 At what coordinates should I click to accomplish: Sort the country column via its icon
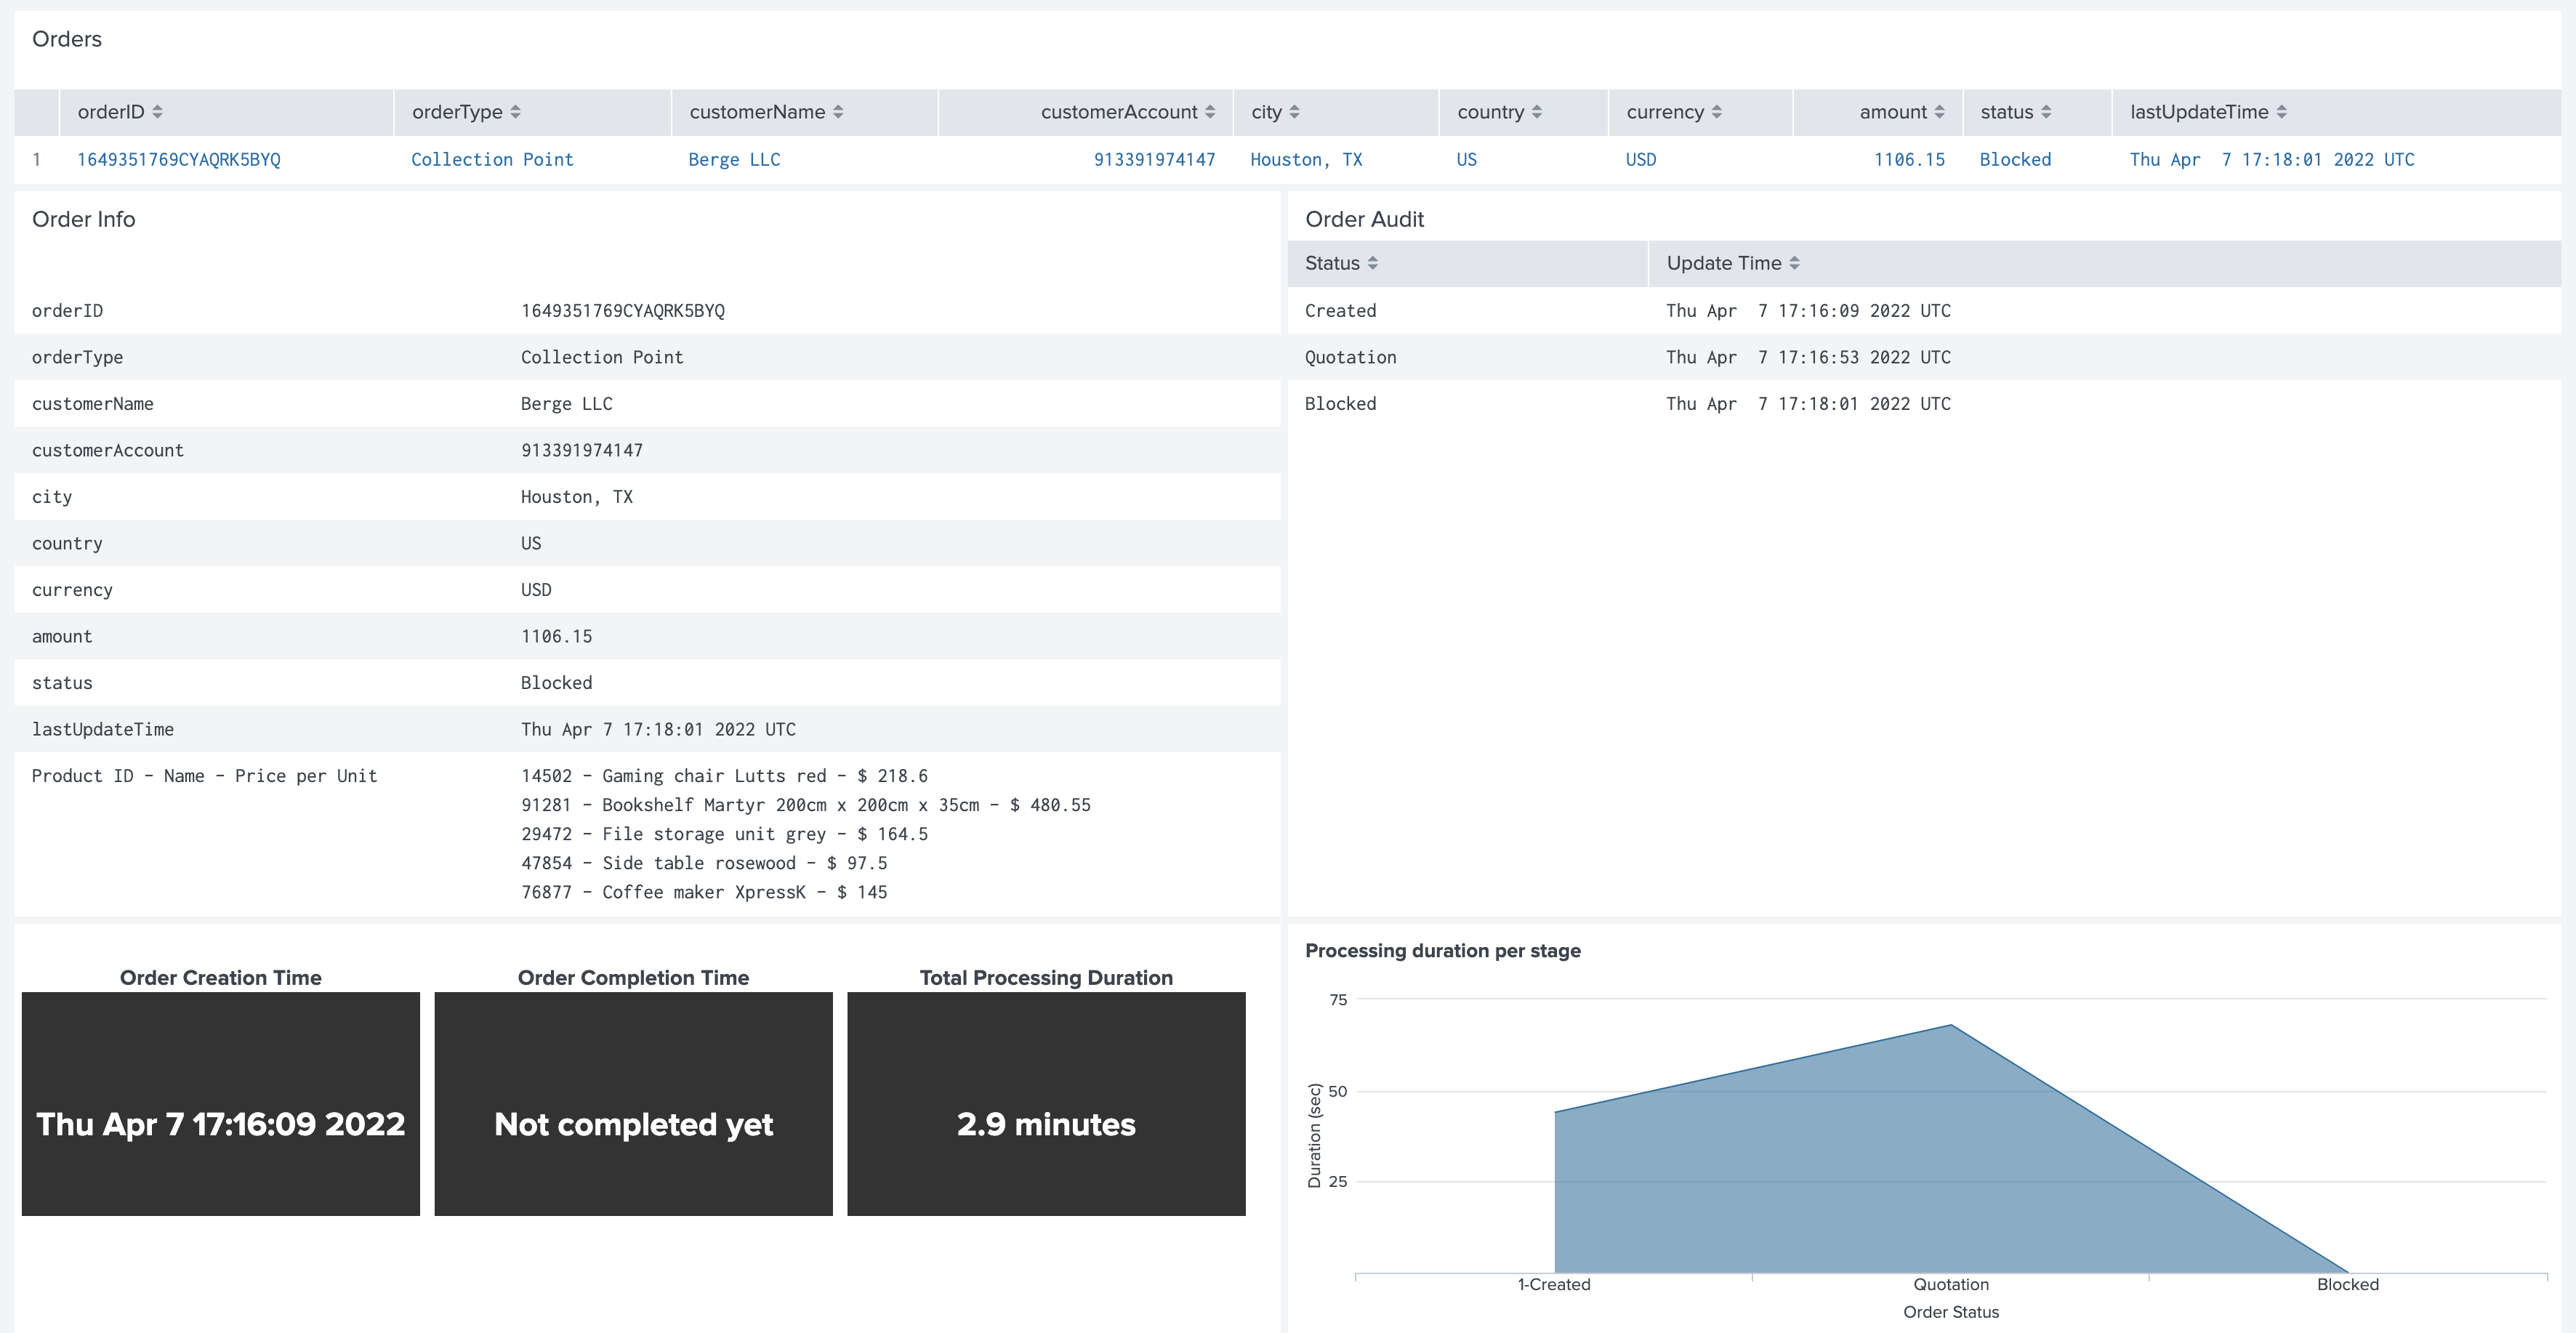1537,112
